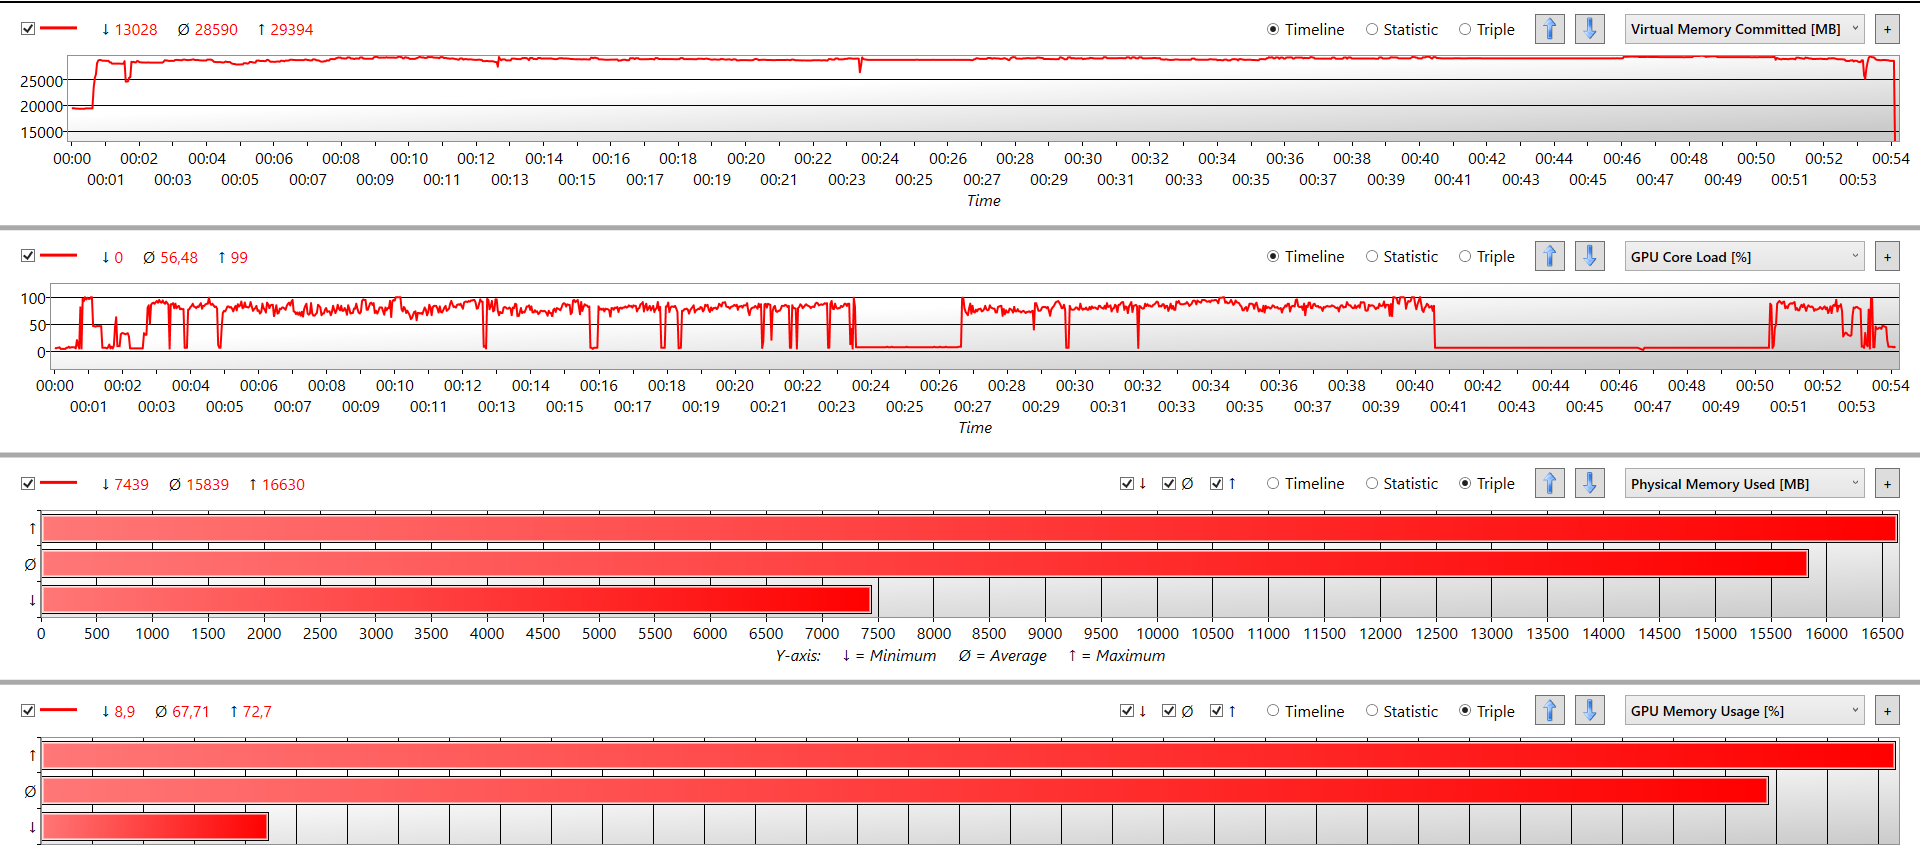
Task: Add graph after GPU Core Load panel
Action: [1887, 257]
